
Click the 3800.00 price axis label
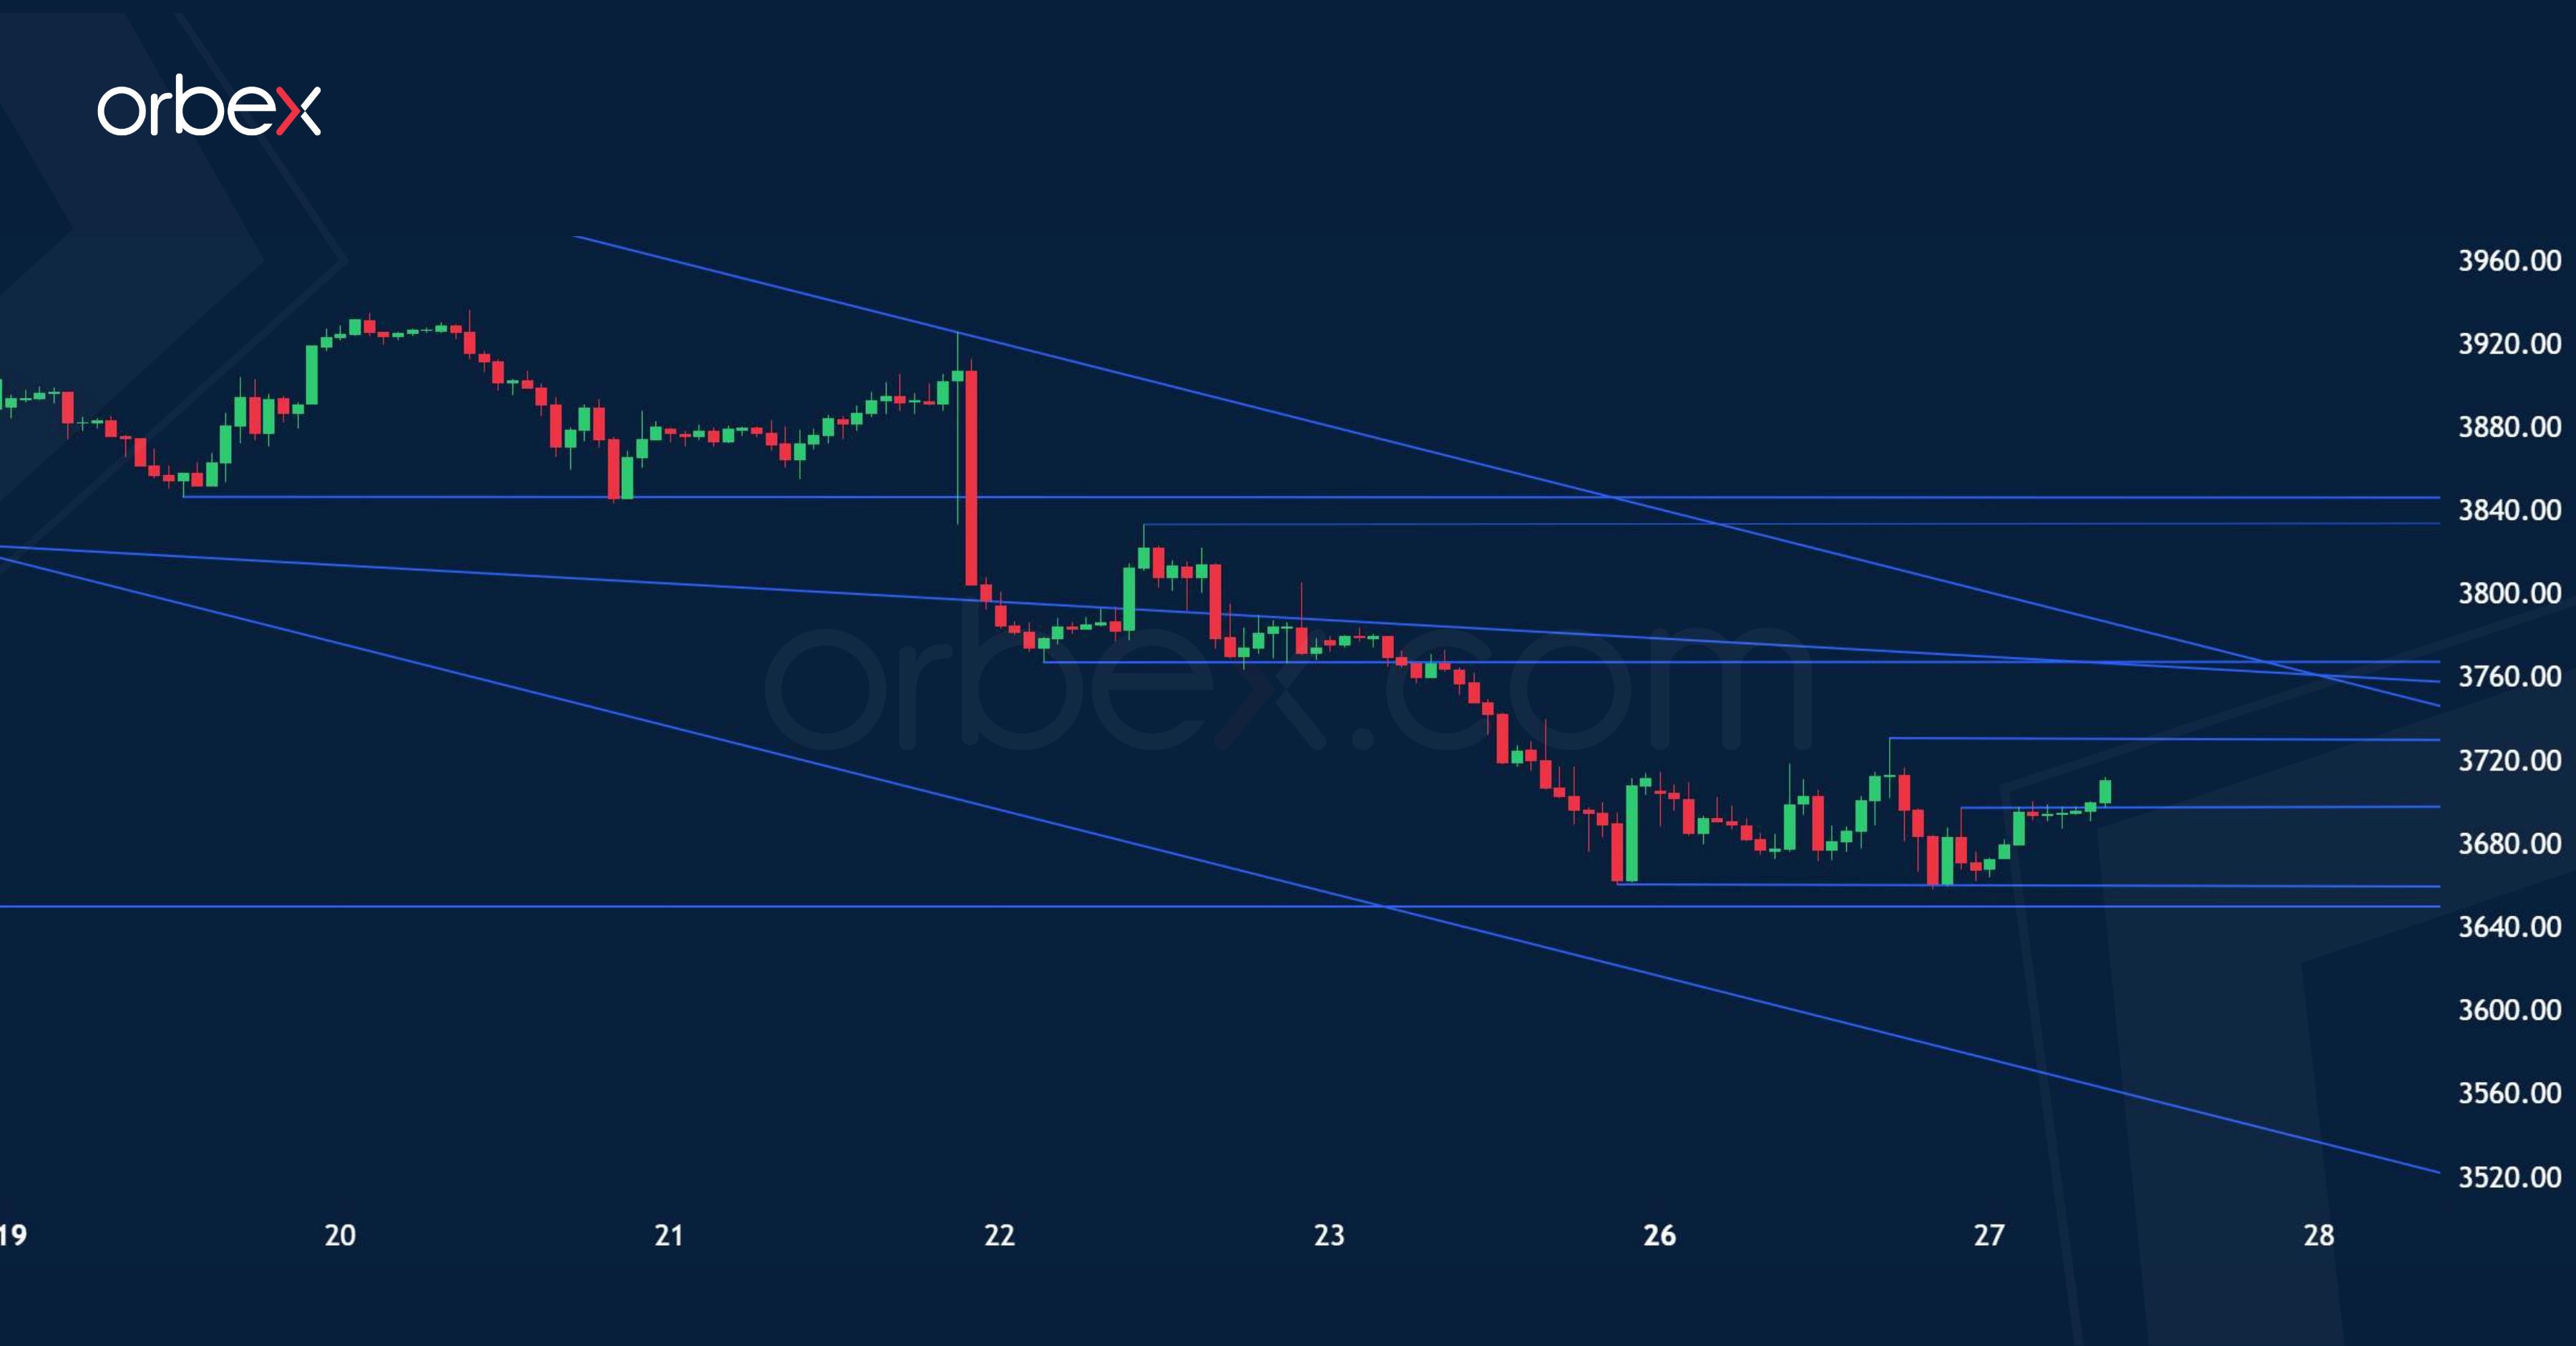[2509, 593]
